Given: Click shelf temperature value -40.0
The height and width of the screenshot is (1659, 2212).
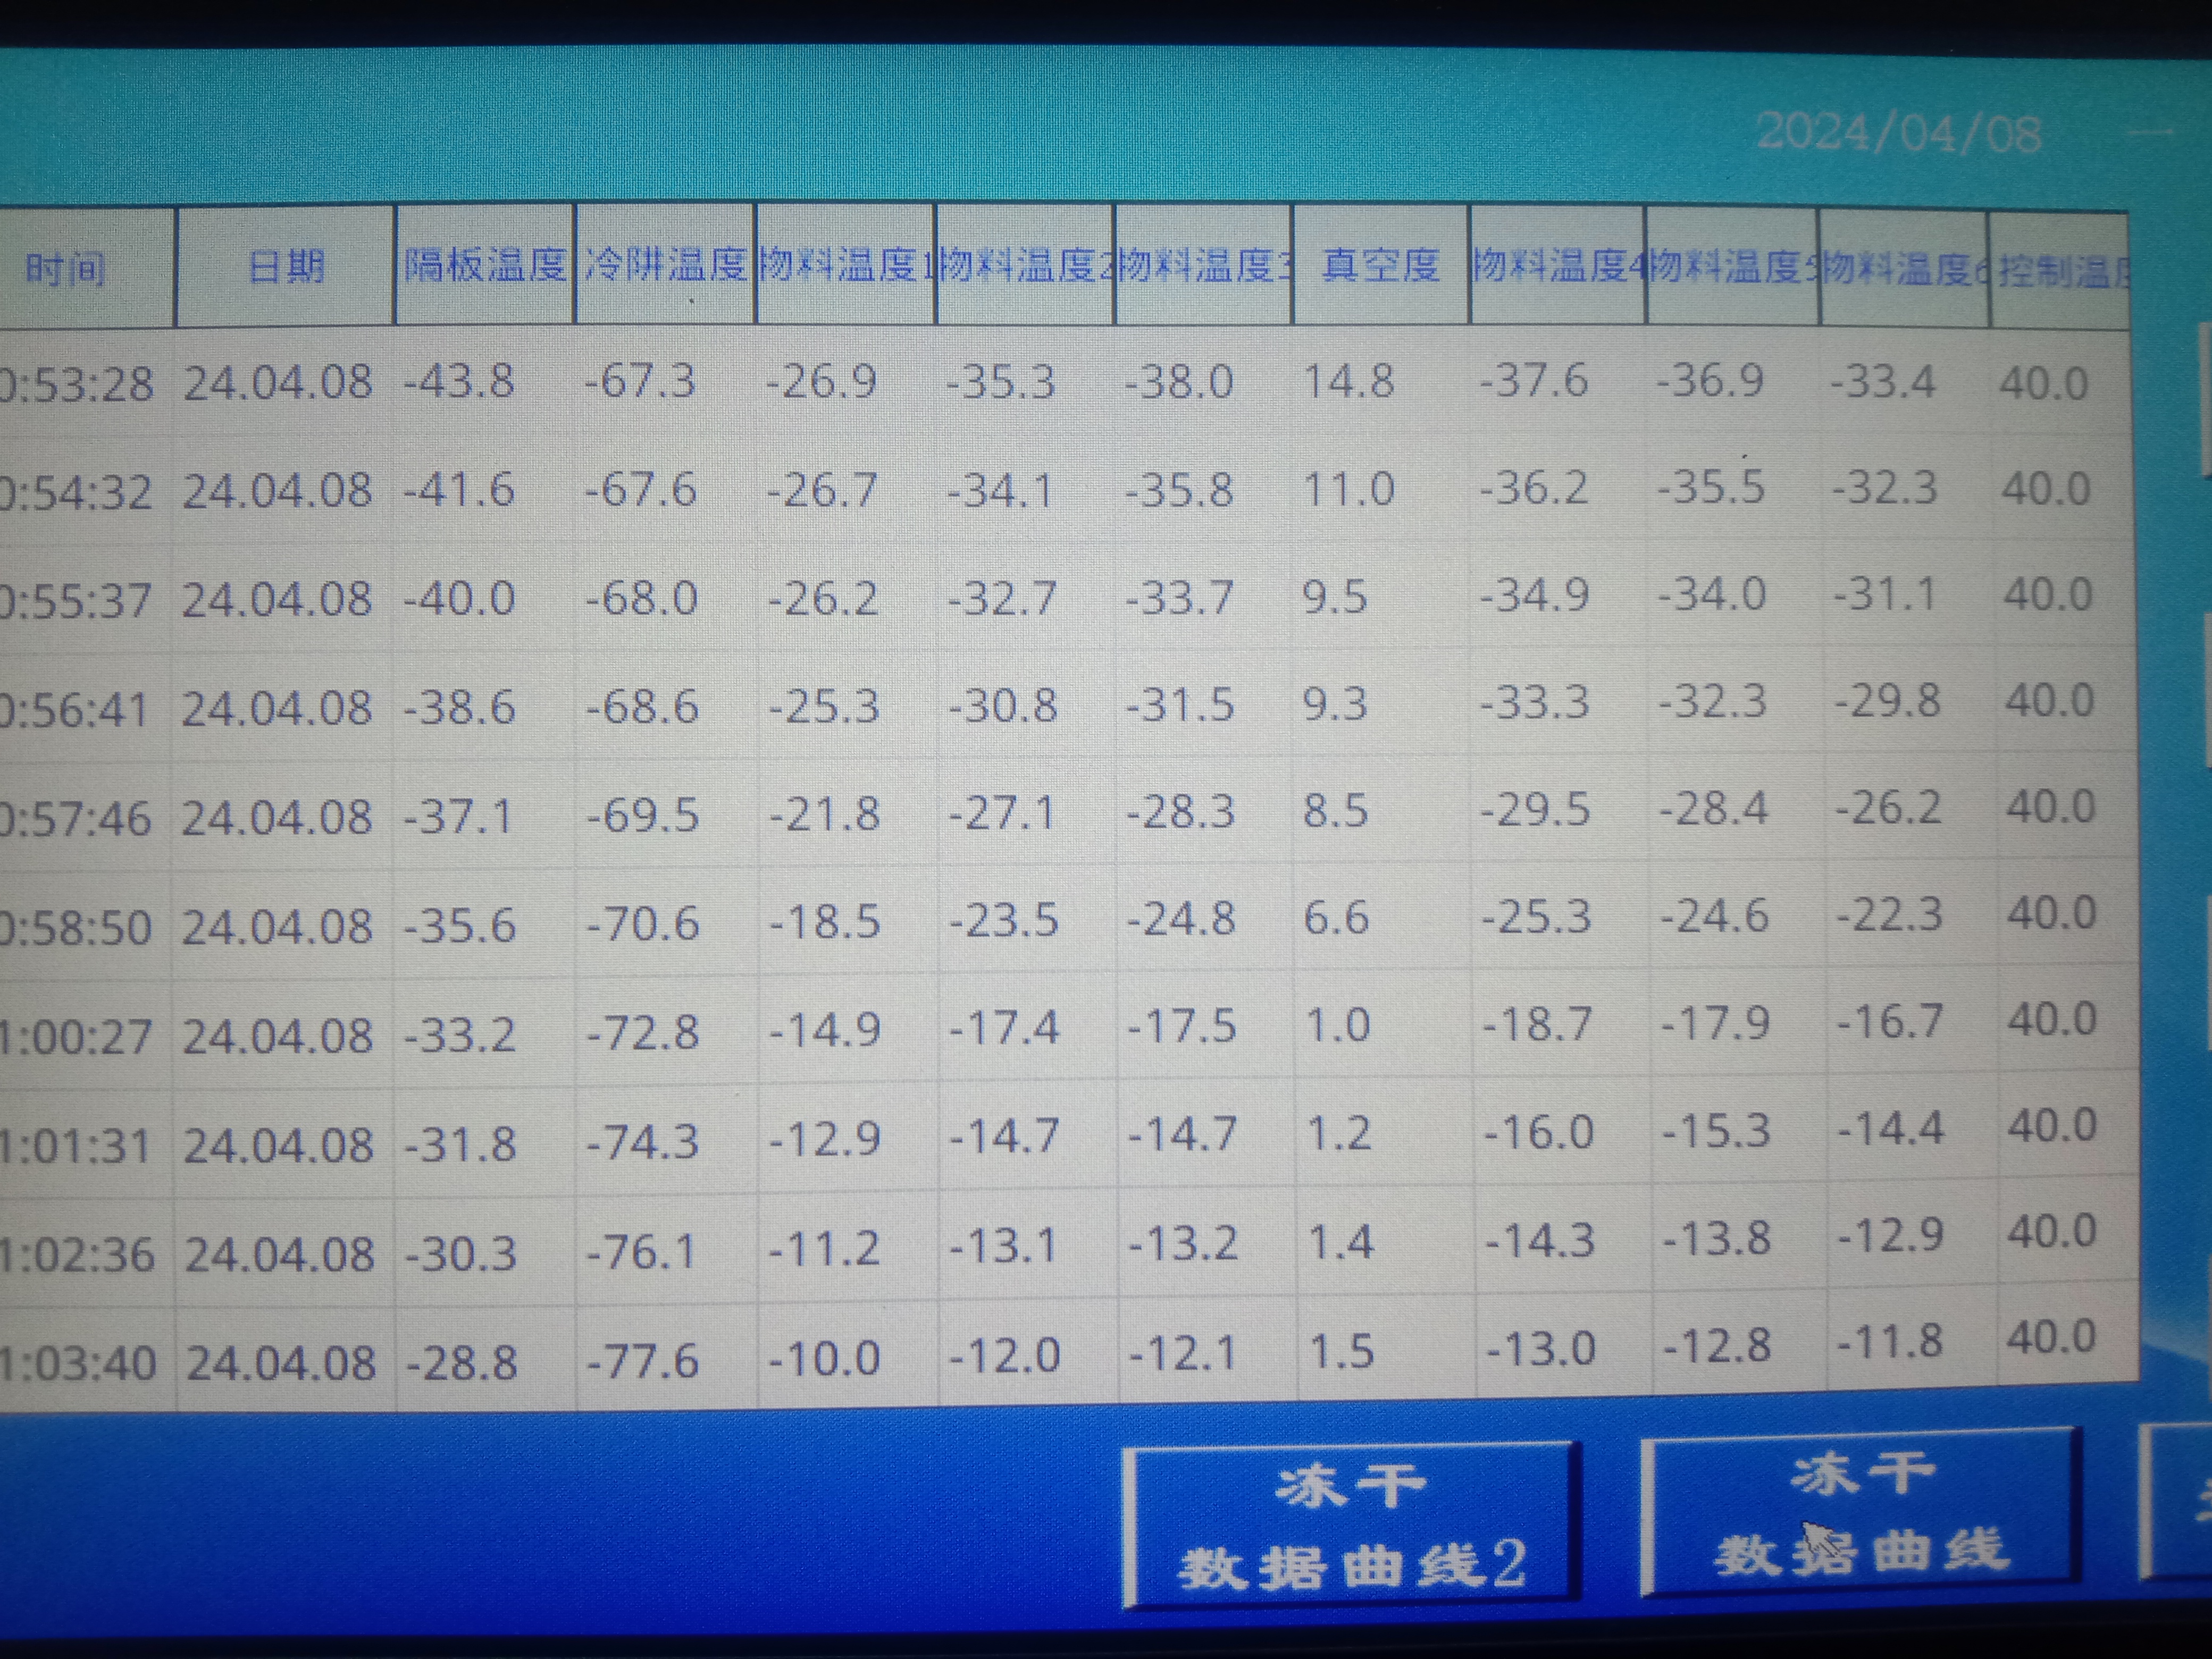Looking at the screenshot, I should point(459,599).
